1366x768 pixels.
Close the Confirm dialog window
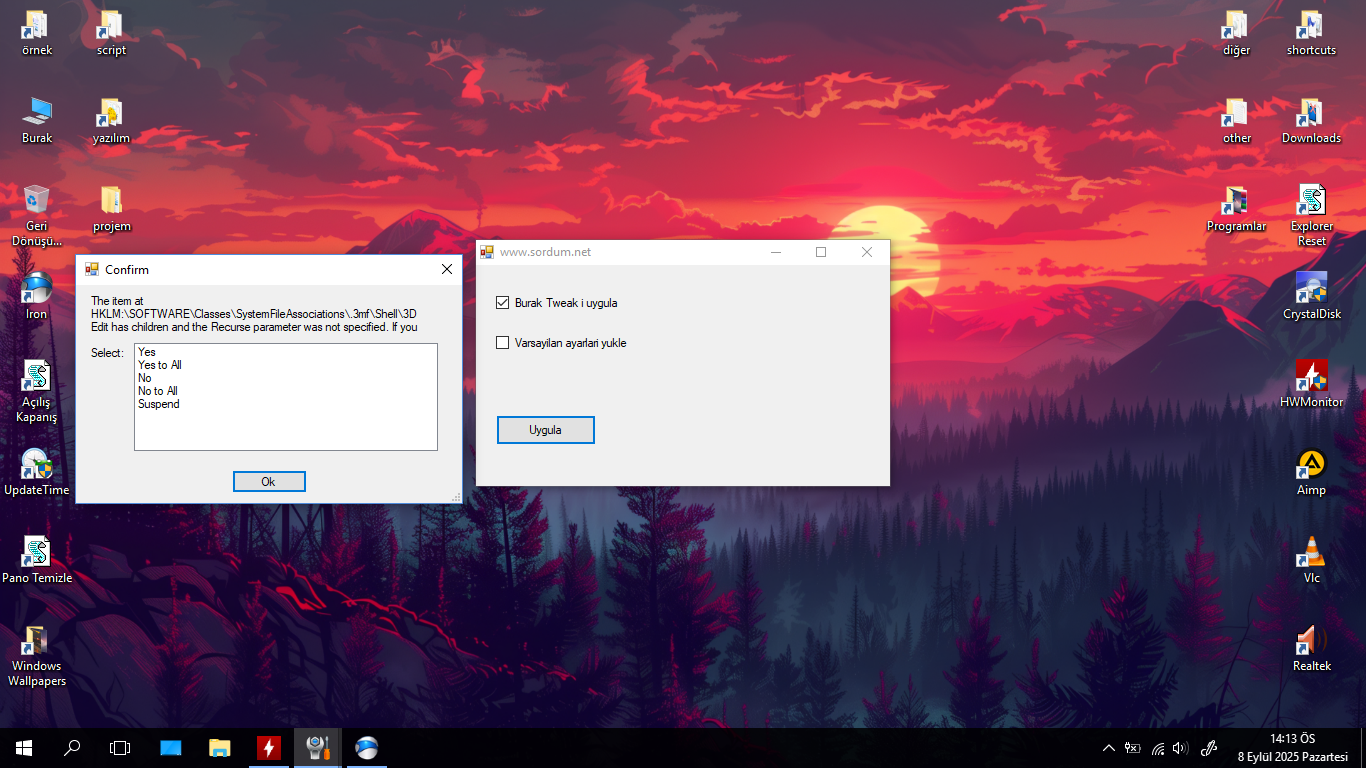pyautogui.click(x=447, y=270)
